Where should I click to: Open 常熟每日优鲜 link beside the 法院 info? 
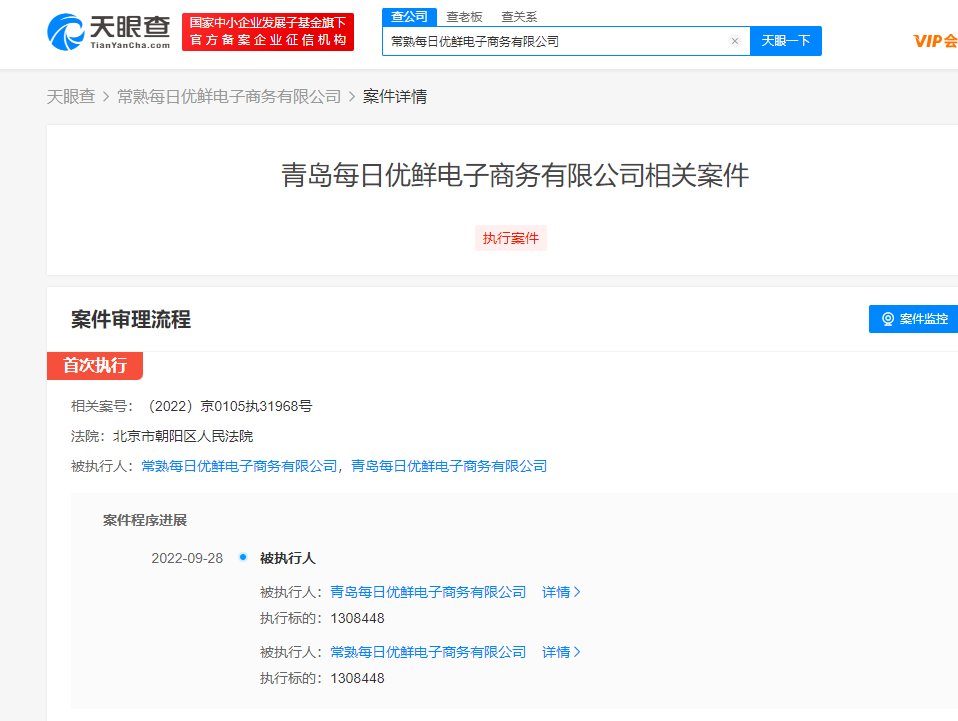pyautogui.click(x=239, y=466)
